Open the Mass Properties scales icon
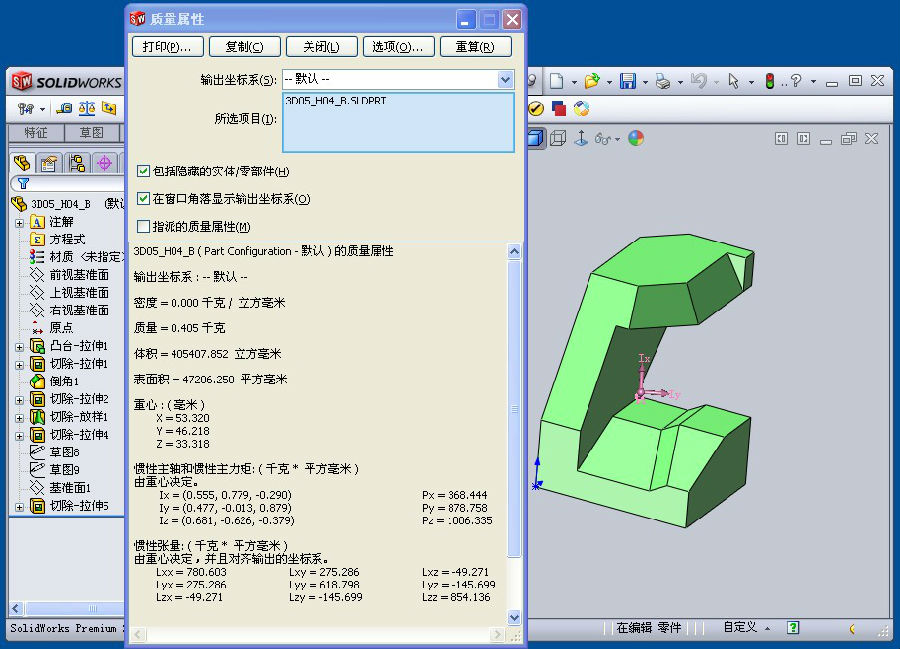This screenshot has width=900, height=649. point(87,108)
